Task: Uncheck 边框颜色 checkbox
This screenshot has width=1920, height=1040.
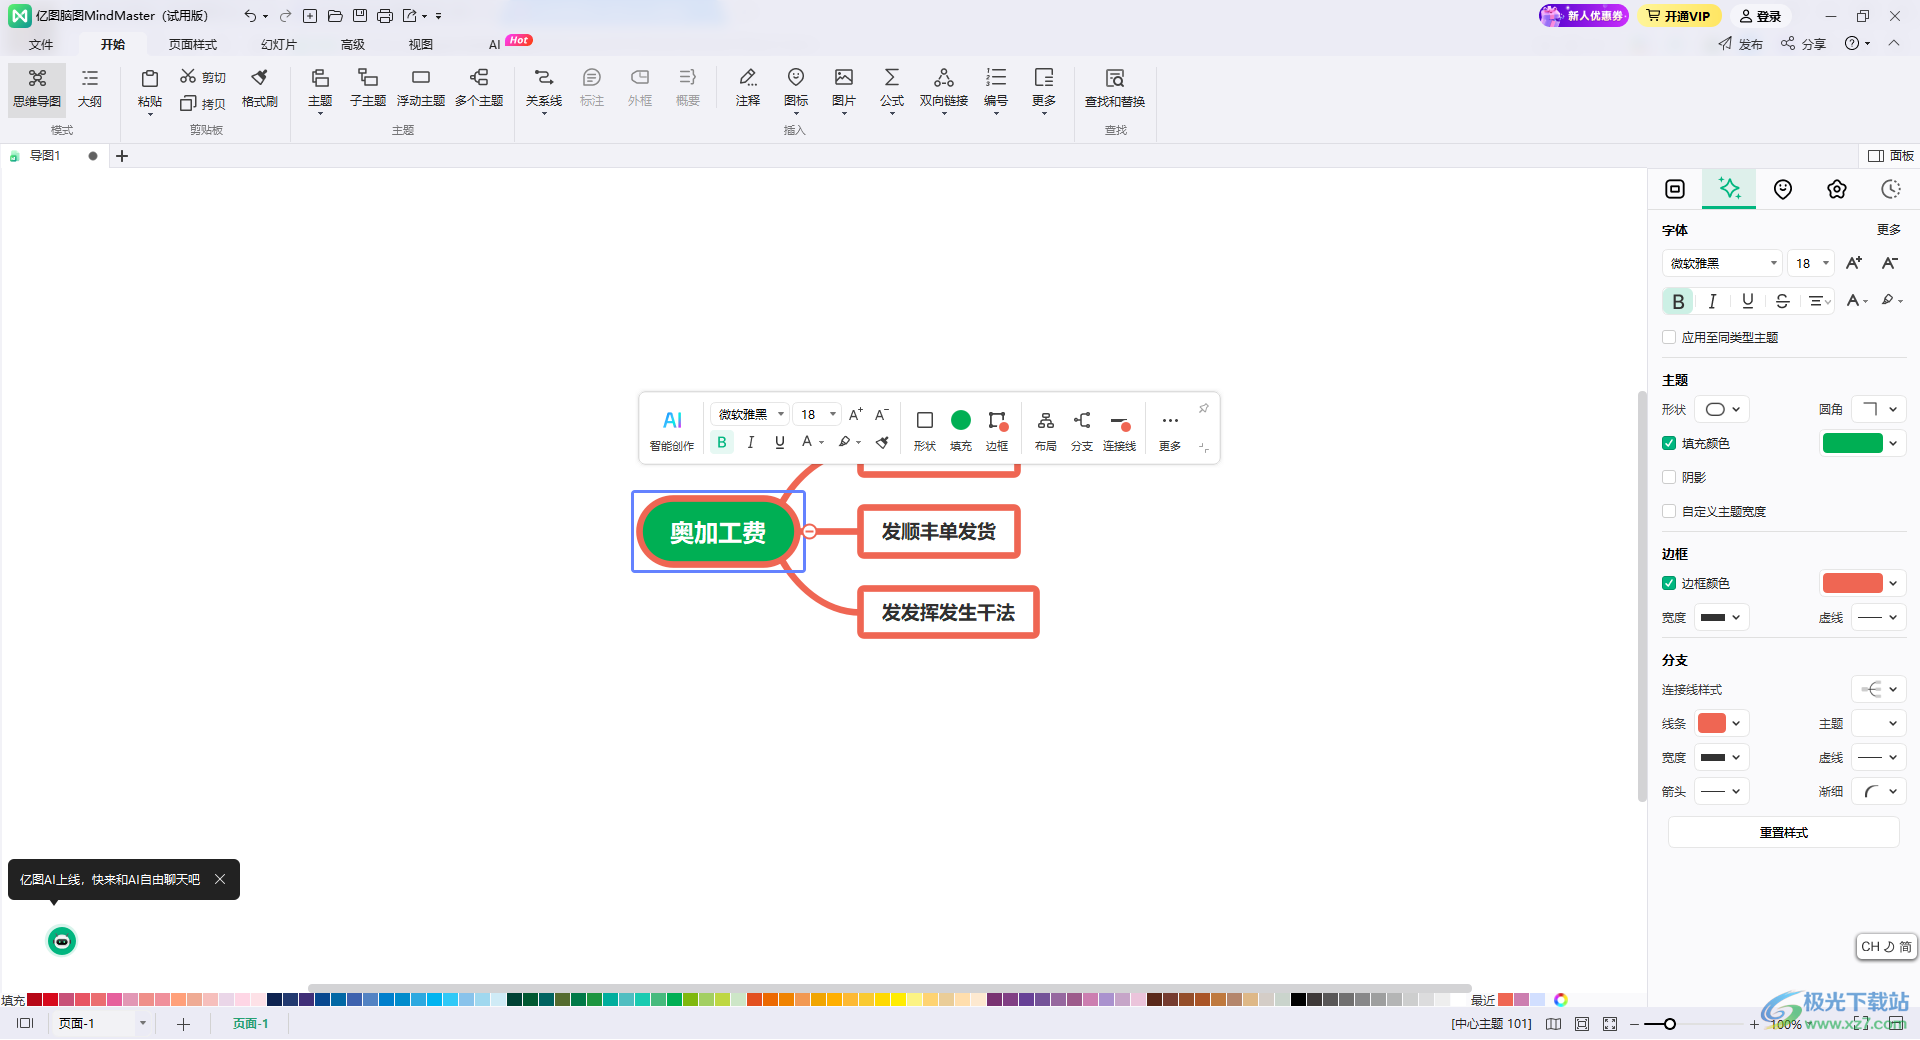Action: click(1669, 583)
